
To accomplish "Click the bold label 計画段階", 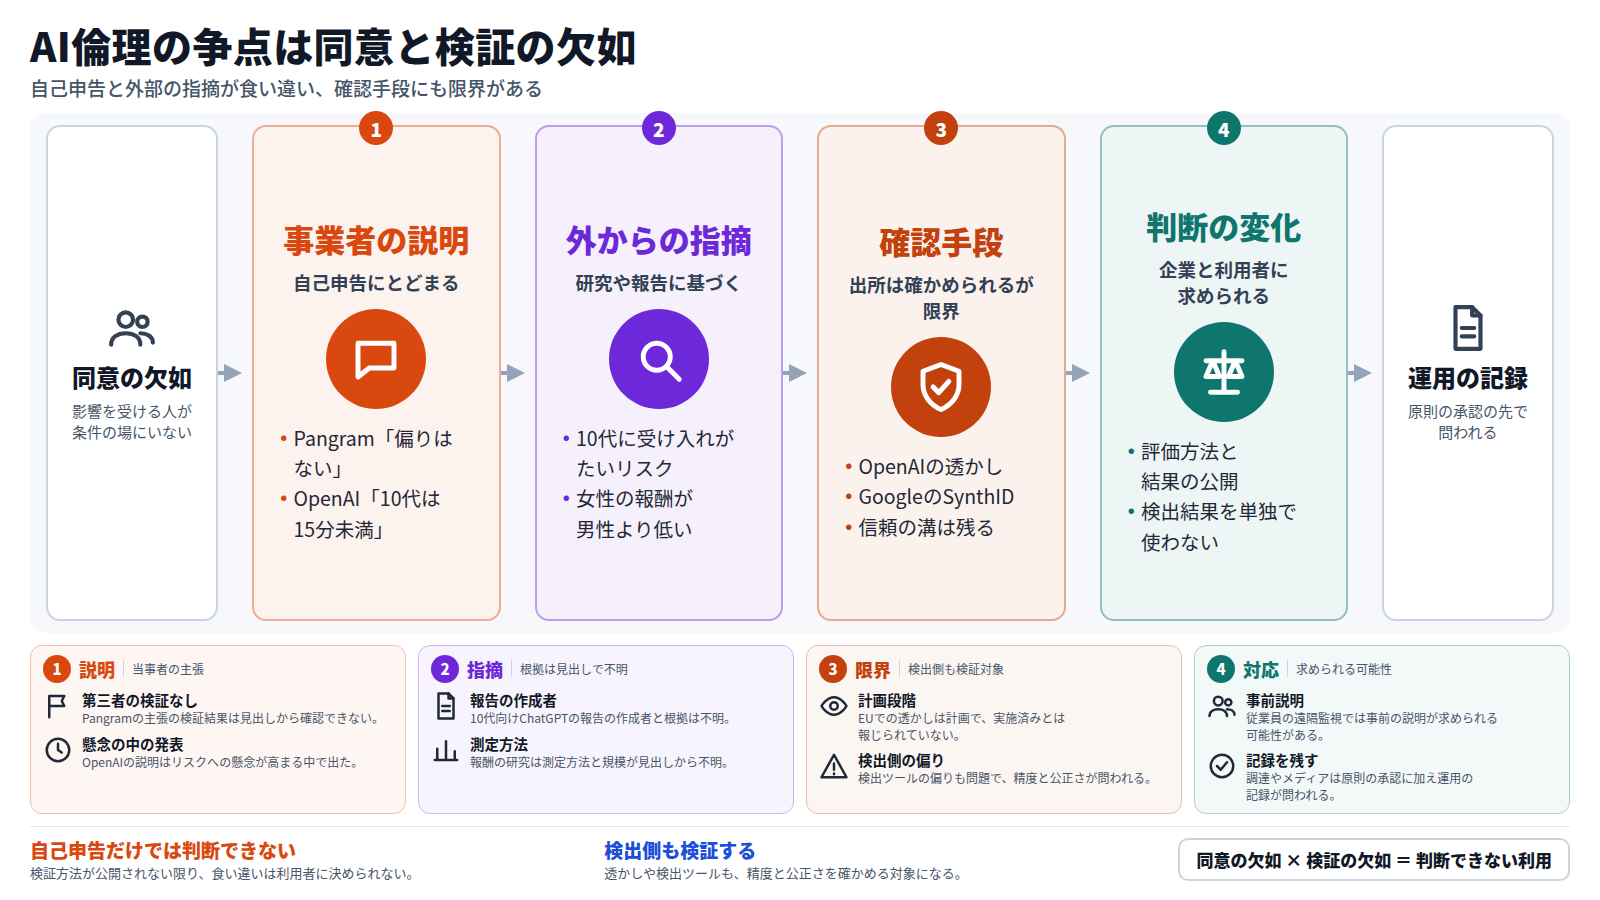I will pyautogui.click(x=887, y=701).
